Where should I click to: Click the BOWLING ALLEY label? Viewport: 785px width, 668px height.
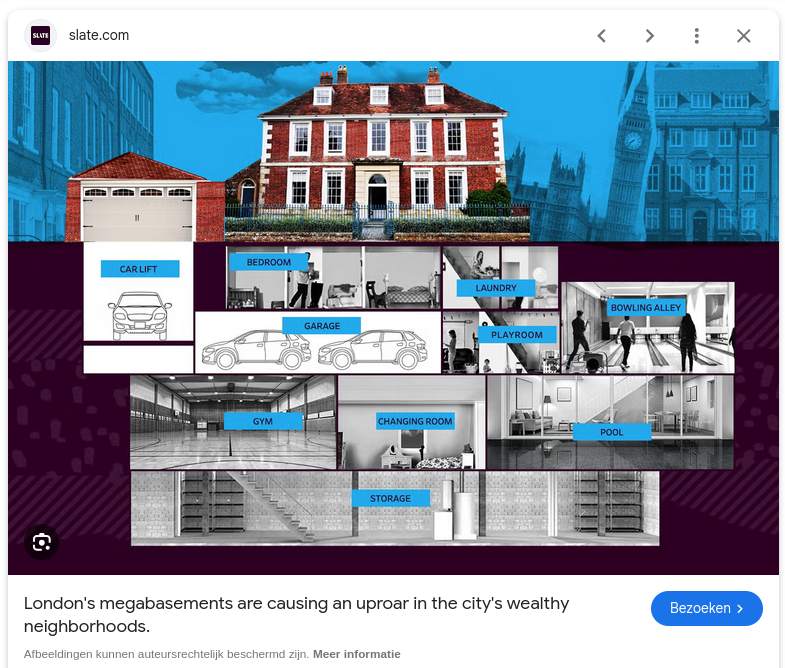point(646,307)
